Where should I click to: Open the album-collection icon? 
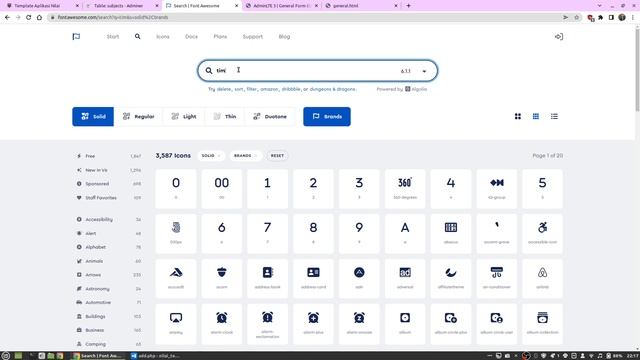click(542, 324)
